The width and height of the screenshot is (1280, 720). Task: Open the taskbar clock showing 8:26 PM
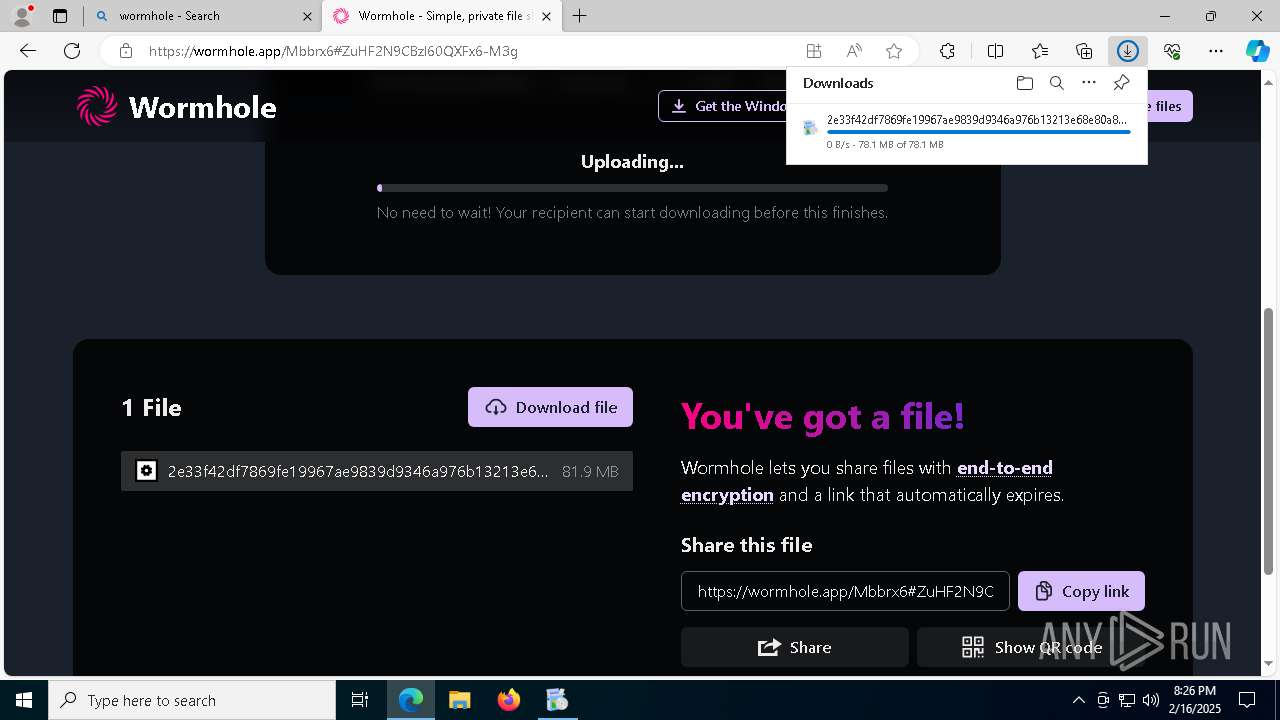tap(1194, 700)
